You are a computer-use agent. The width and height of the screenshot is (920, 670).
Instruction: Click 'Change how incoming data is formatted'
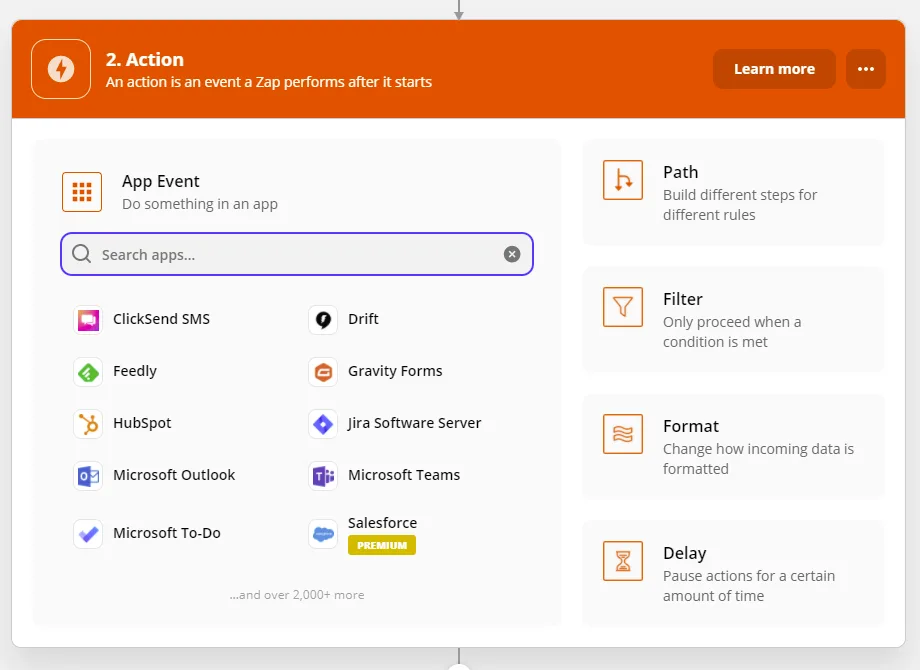[x=758, y=459]
